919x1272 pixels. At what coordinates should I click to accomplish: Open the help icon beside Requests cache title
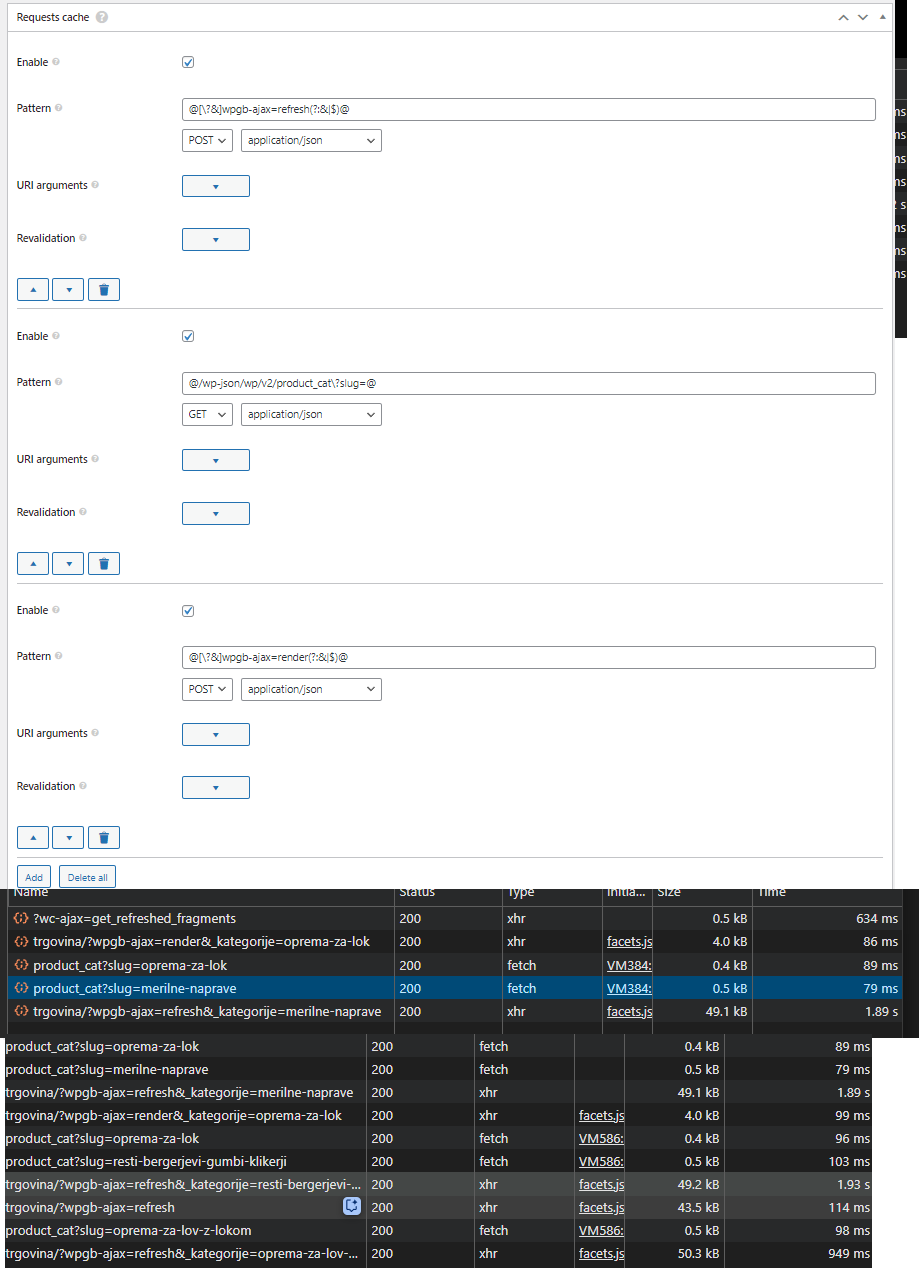coord(103,18)
